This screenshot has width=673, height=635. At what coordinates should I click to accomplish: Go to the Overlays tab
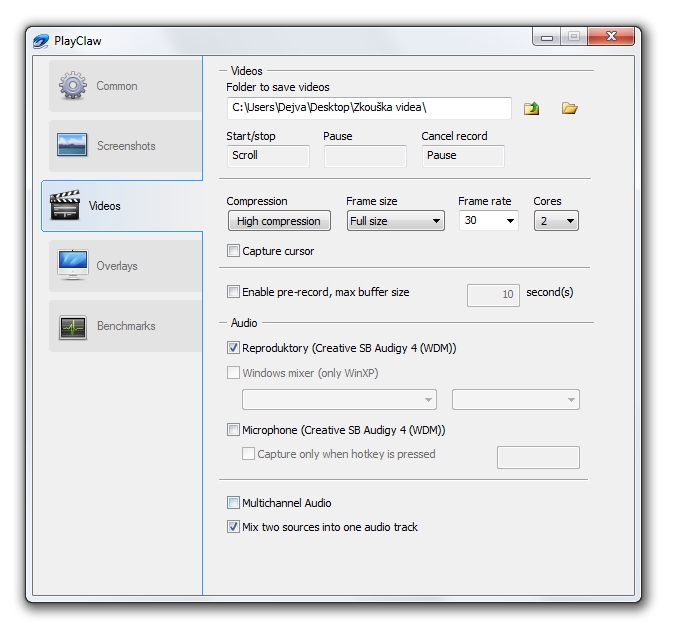[125, 266]
